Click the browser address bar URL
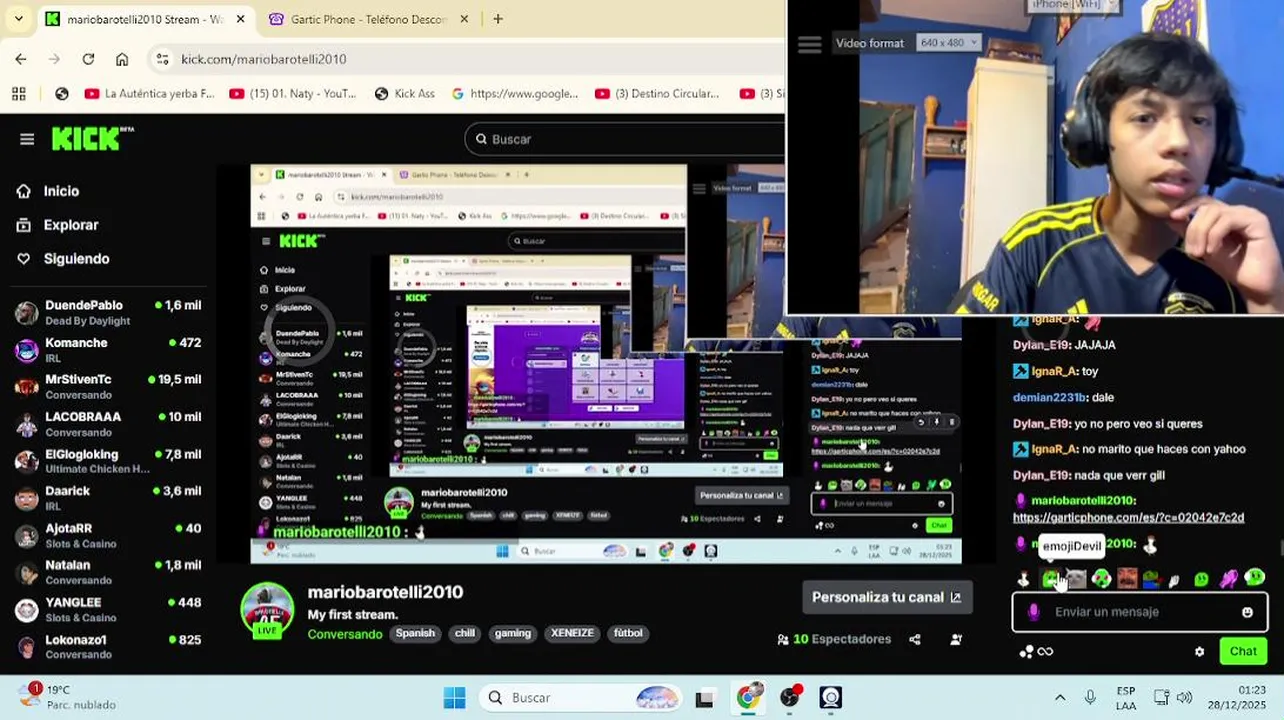1284x720 pixels. pyautogui.click(x=264, y=59)
